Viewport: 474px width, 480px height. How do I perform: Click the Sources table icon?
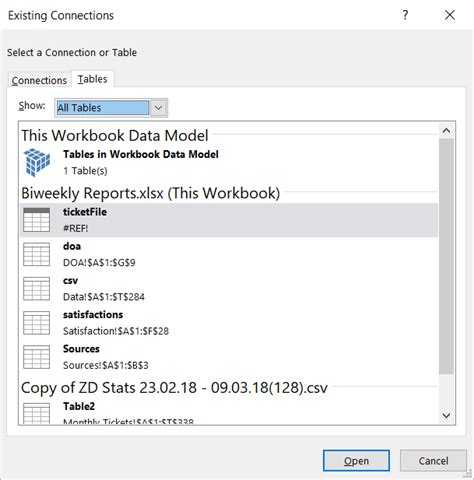tap(37, 357)
